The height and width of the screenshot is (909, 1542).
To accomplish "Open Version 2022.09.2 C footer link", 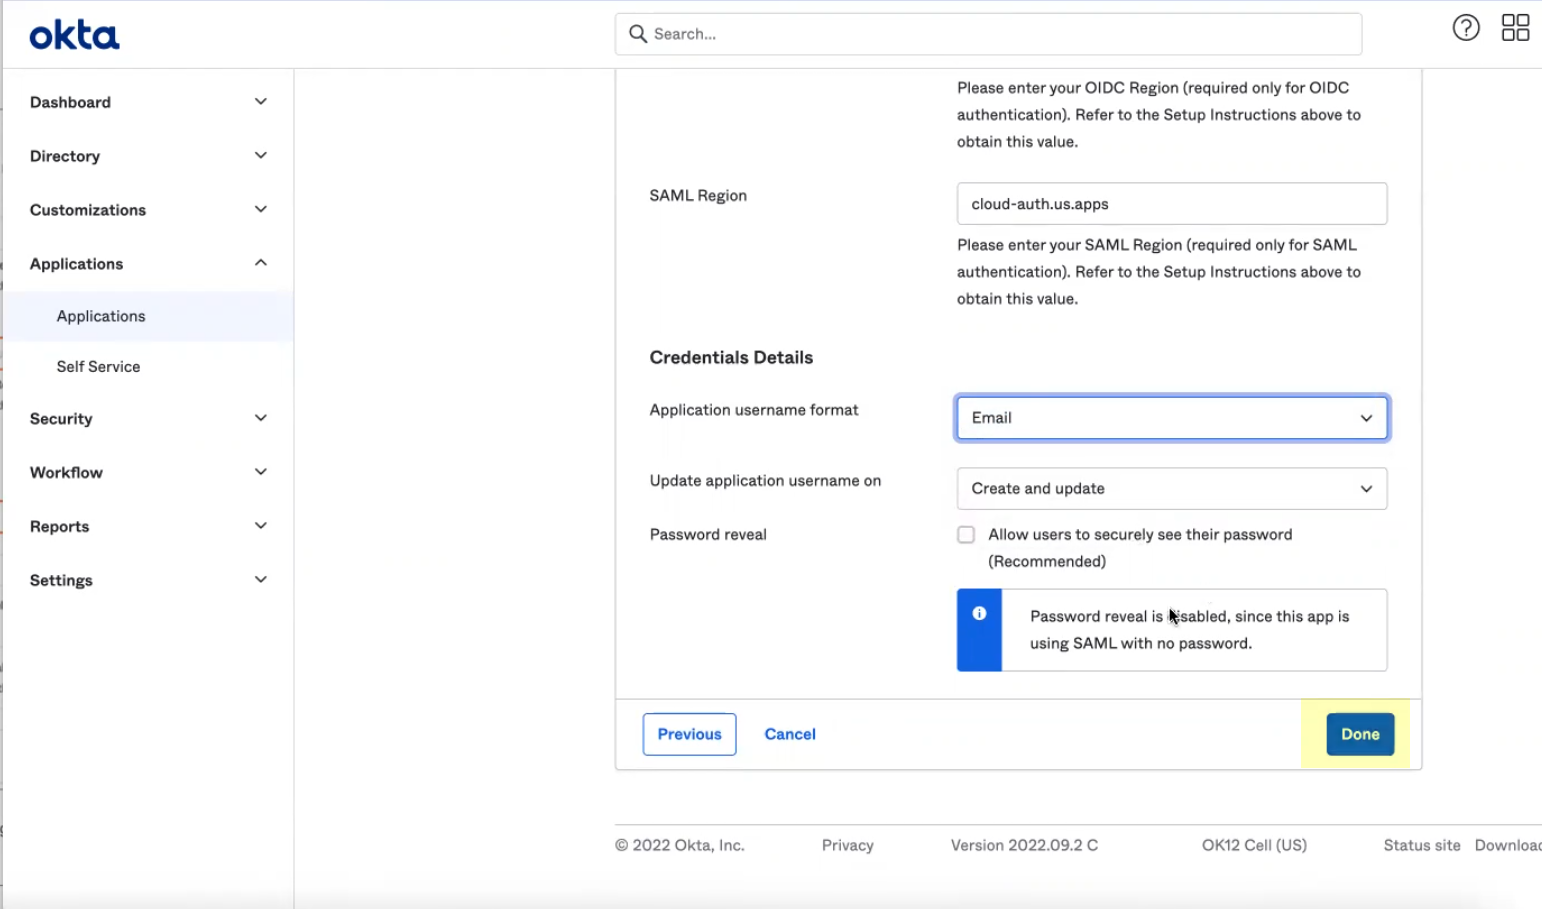I will (1024, 845).
